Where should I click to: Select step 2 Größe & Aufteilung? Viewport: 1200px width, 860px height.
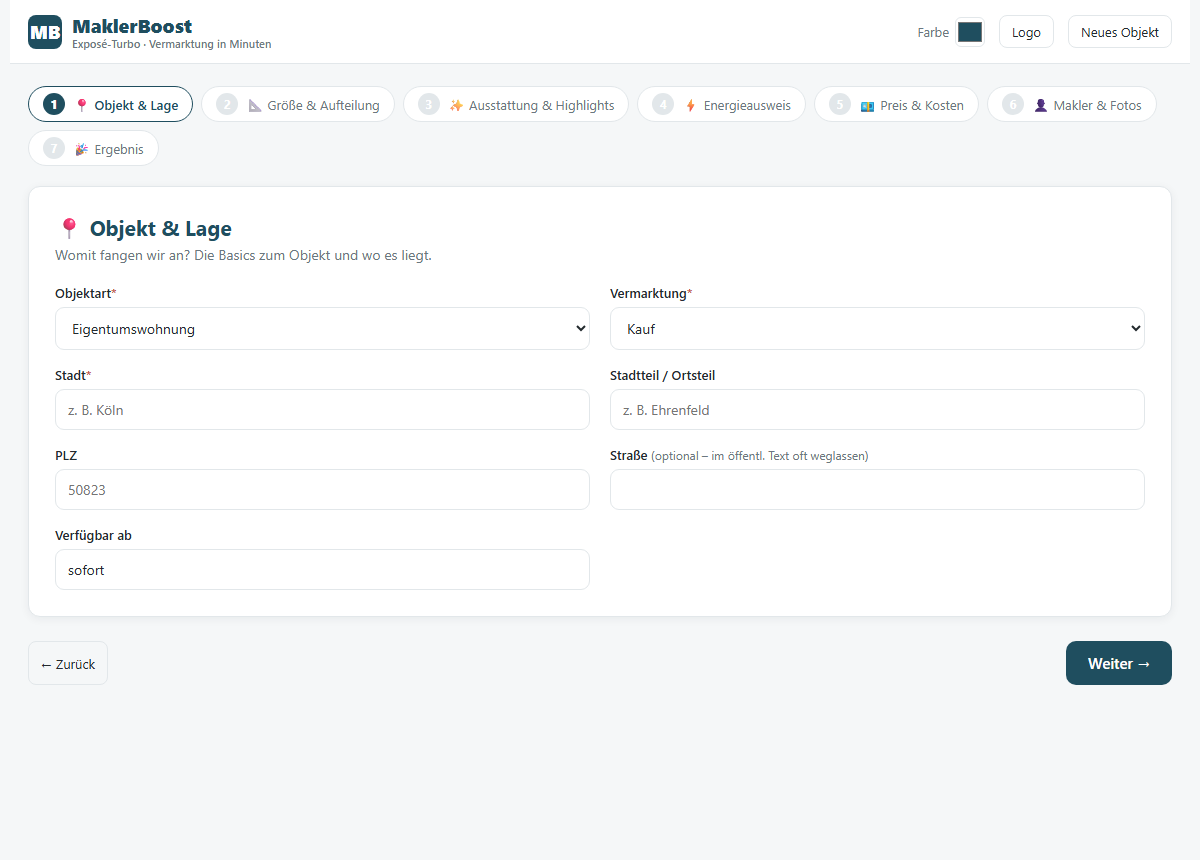tap(298, 104)
